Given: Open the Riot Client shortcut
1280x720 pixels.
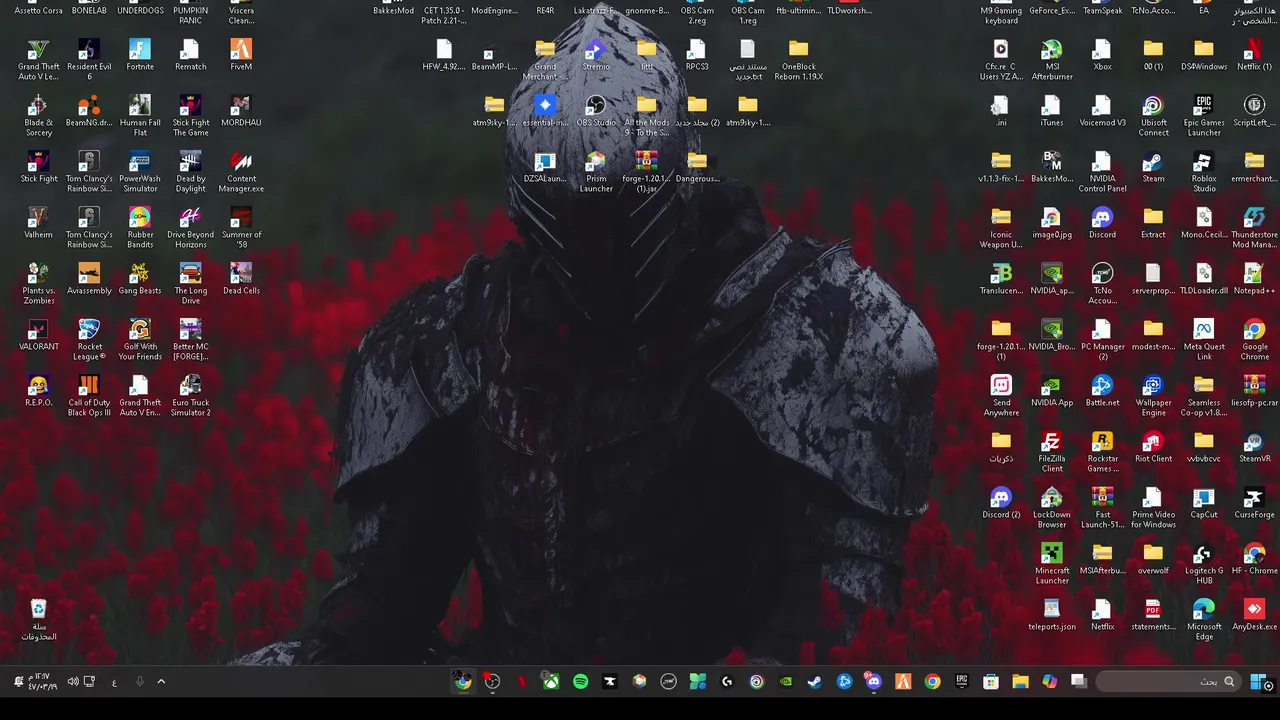Looking at the screenshot, I should coord(1153,447).
